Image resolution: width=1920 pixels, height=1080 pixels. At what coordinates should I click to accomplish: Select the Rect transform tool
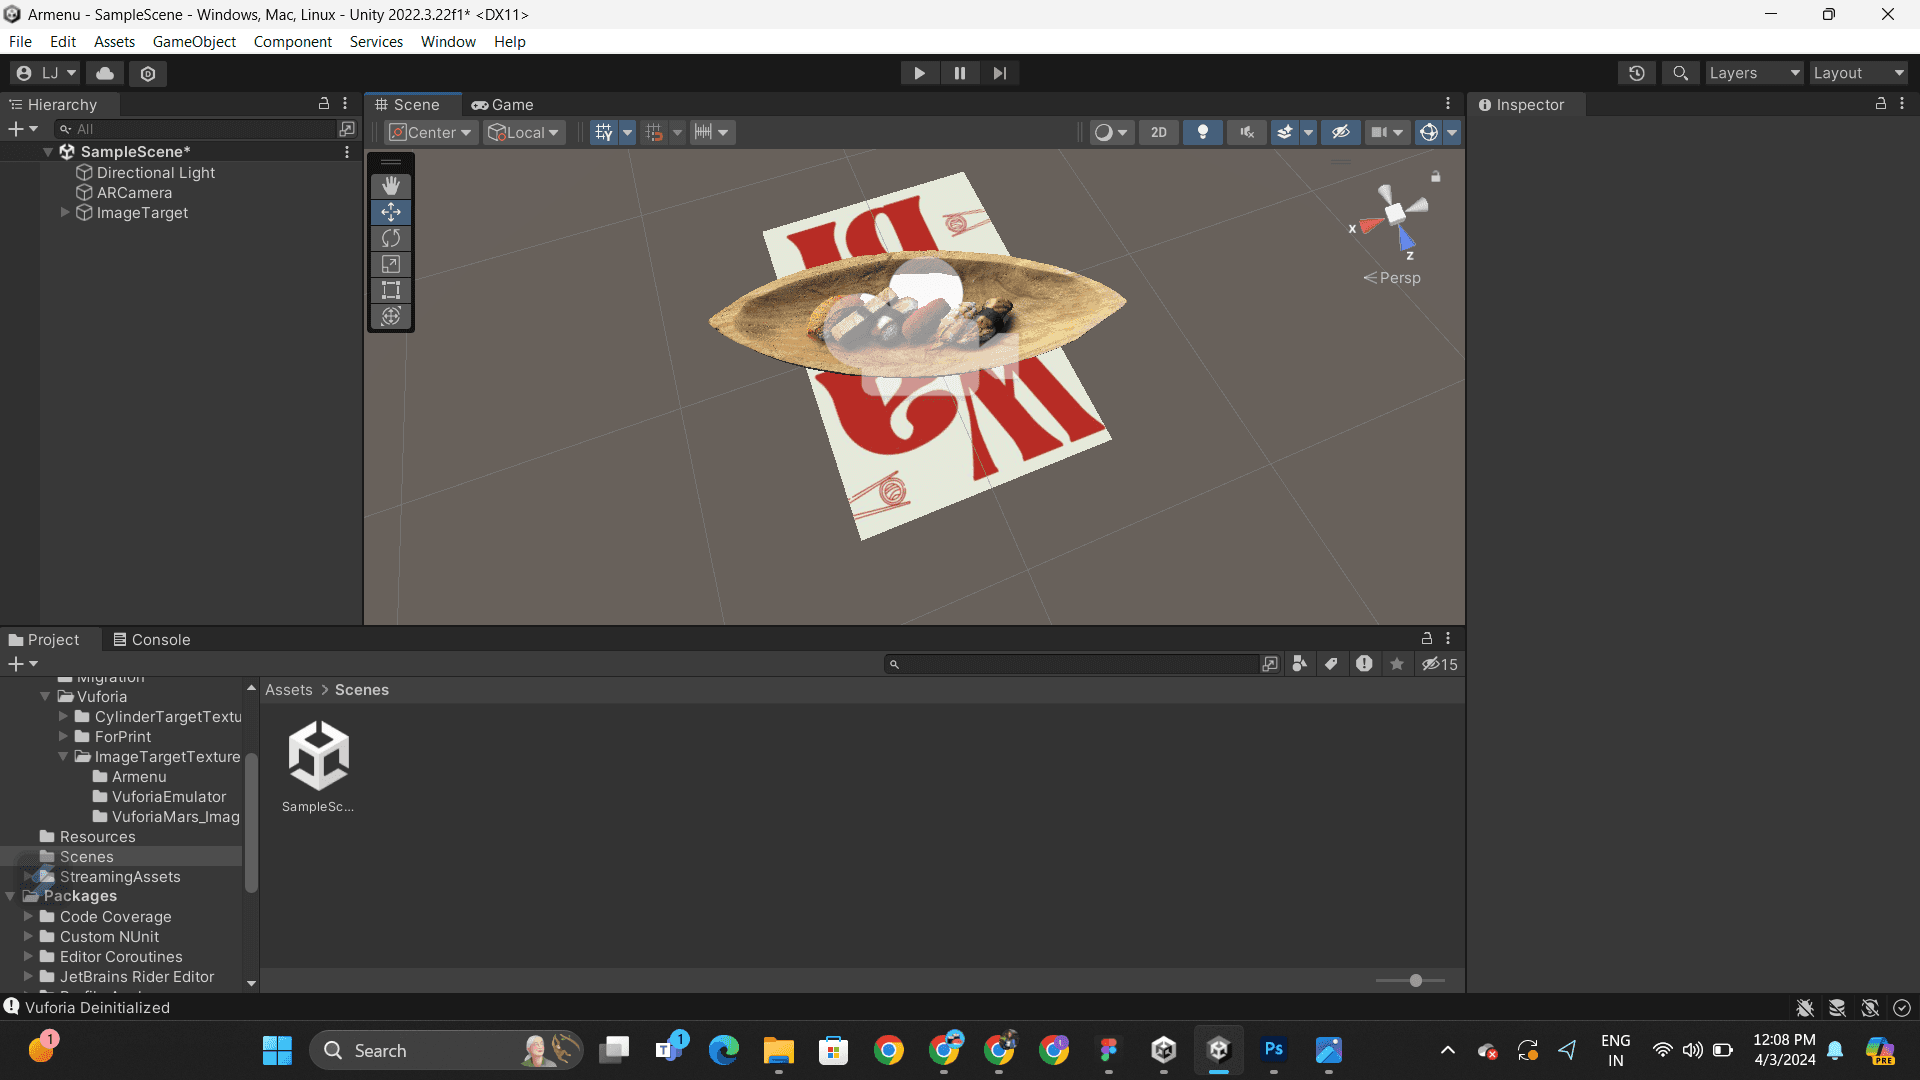click(x=391, y=290)
